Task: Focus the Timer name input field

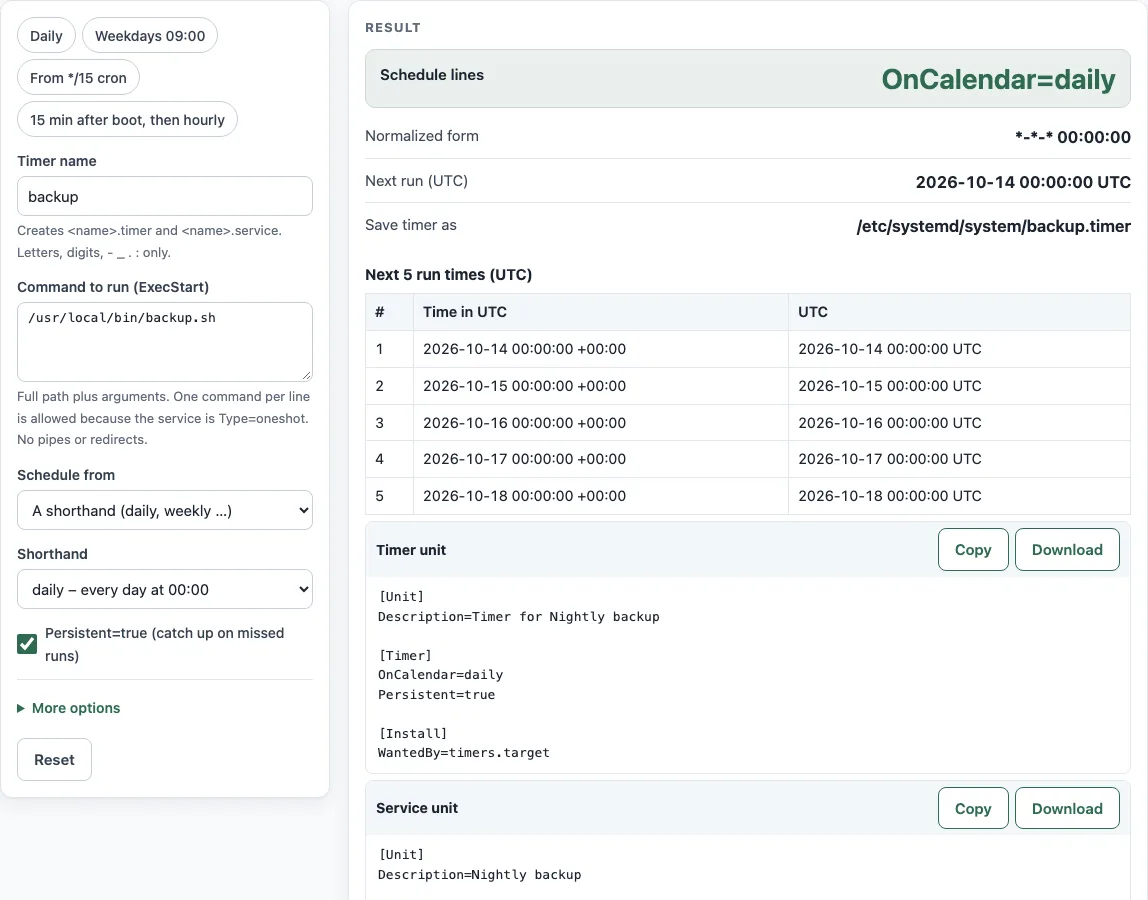Action: point(165,196)
